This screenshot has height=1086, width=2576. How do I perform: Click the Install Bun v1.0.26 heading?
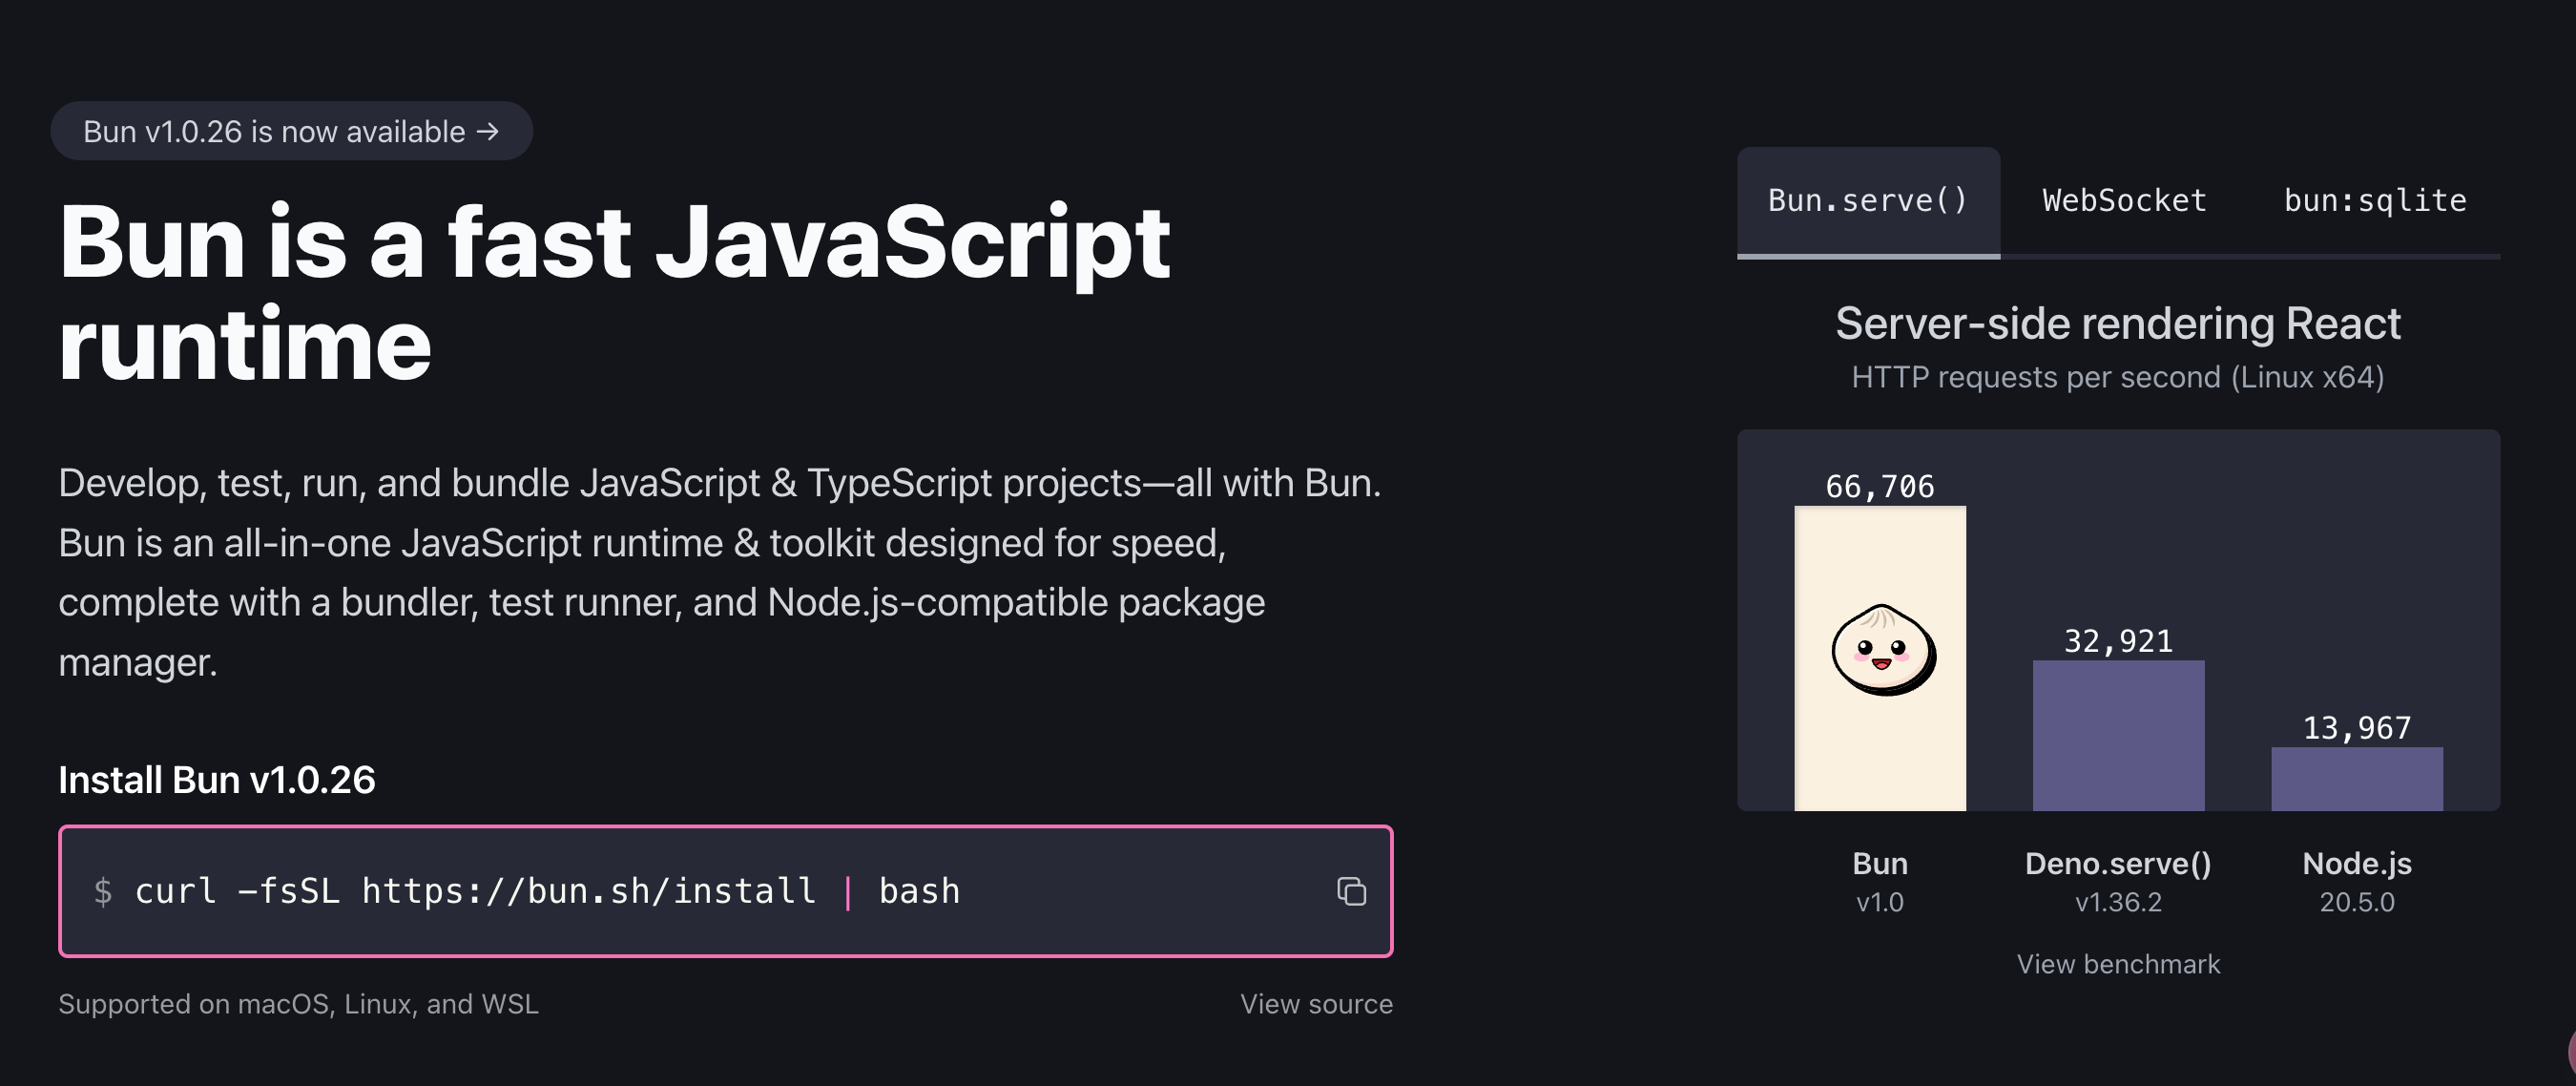pyautogui.click(x=217, y=780)
